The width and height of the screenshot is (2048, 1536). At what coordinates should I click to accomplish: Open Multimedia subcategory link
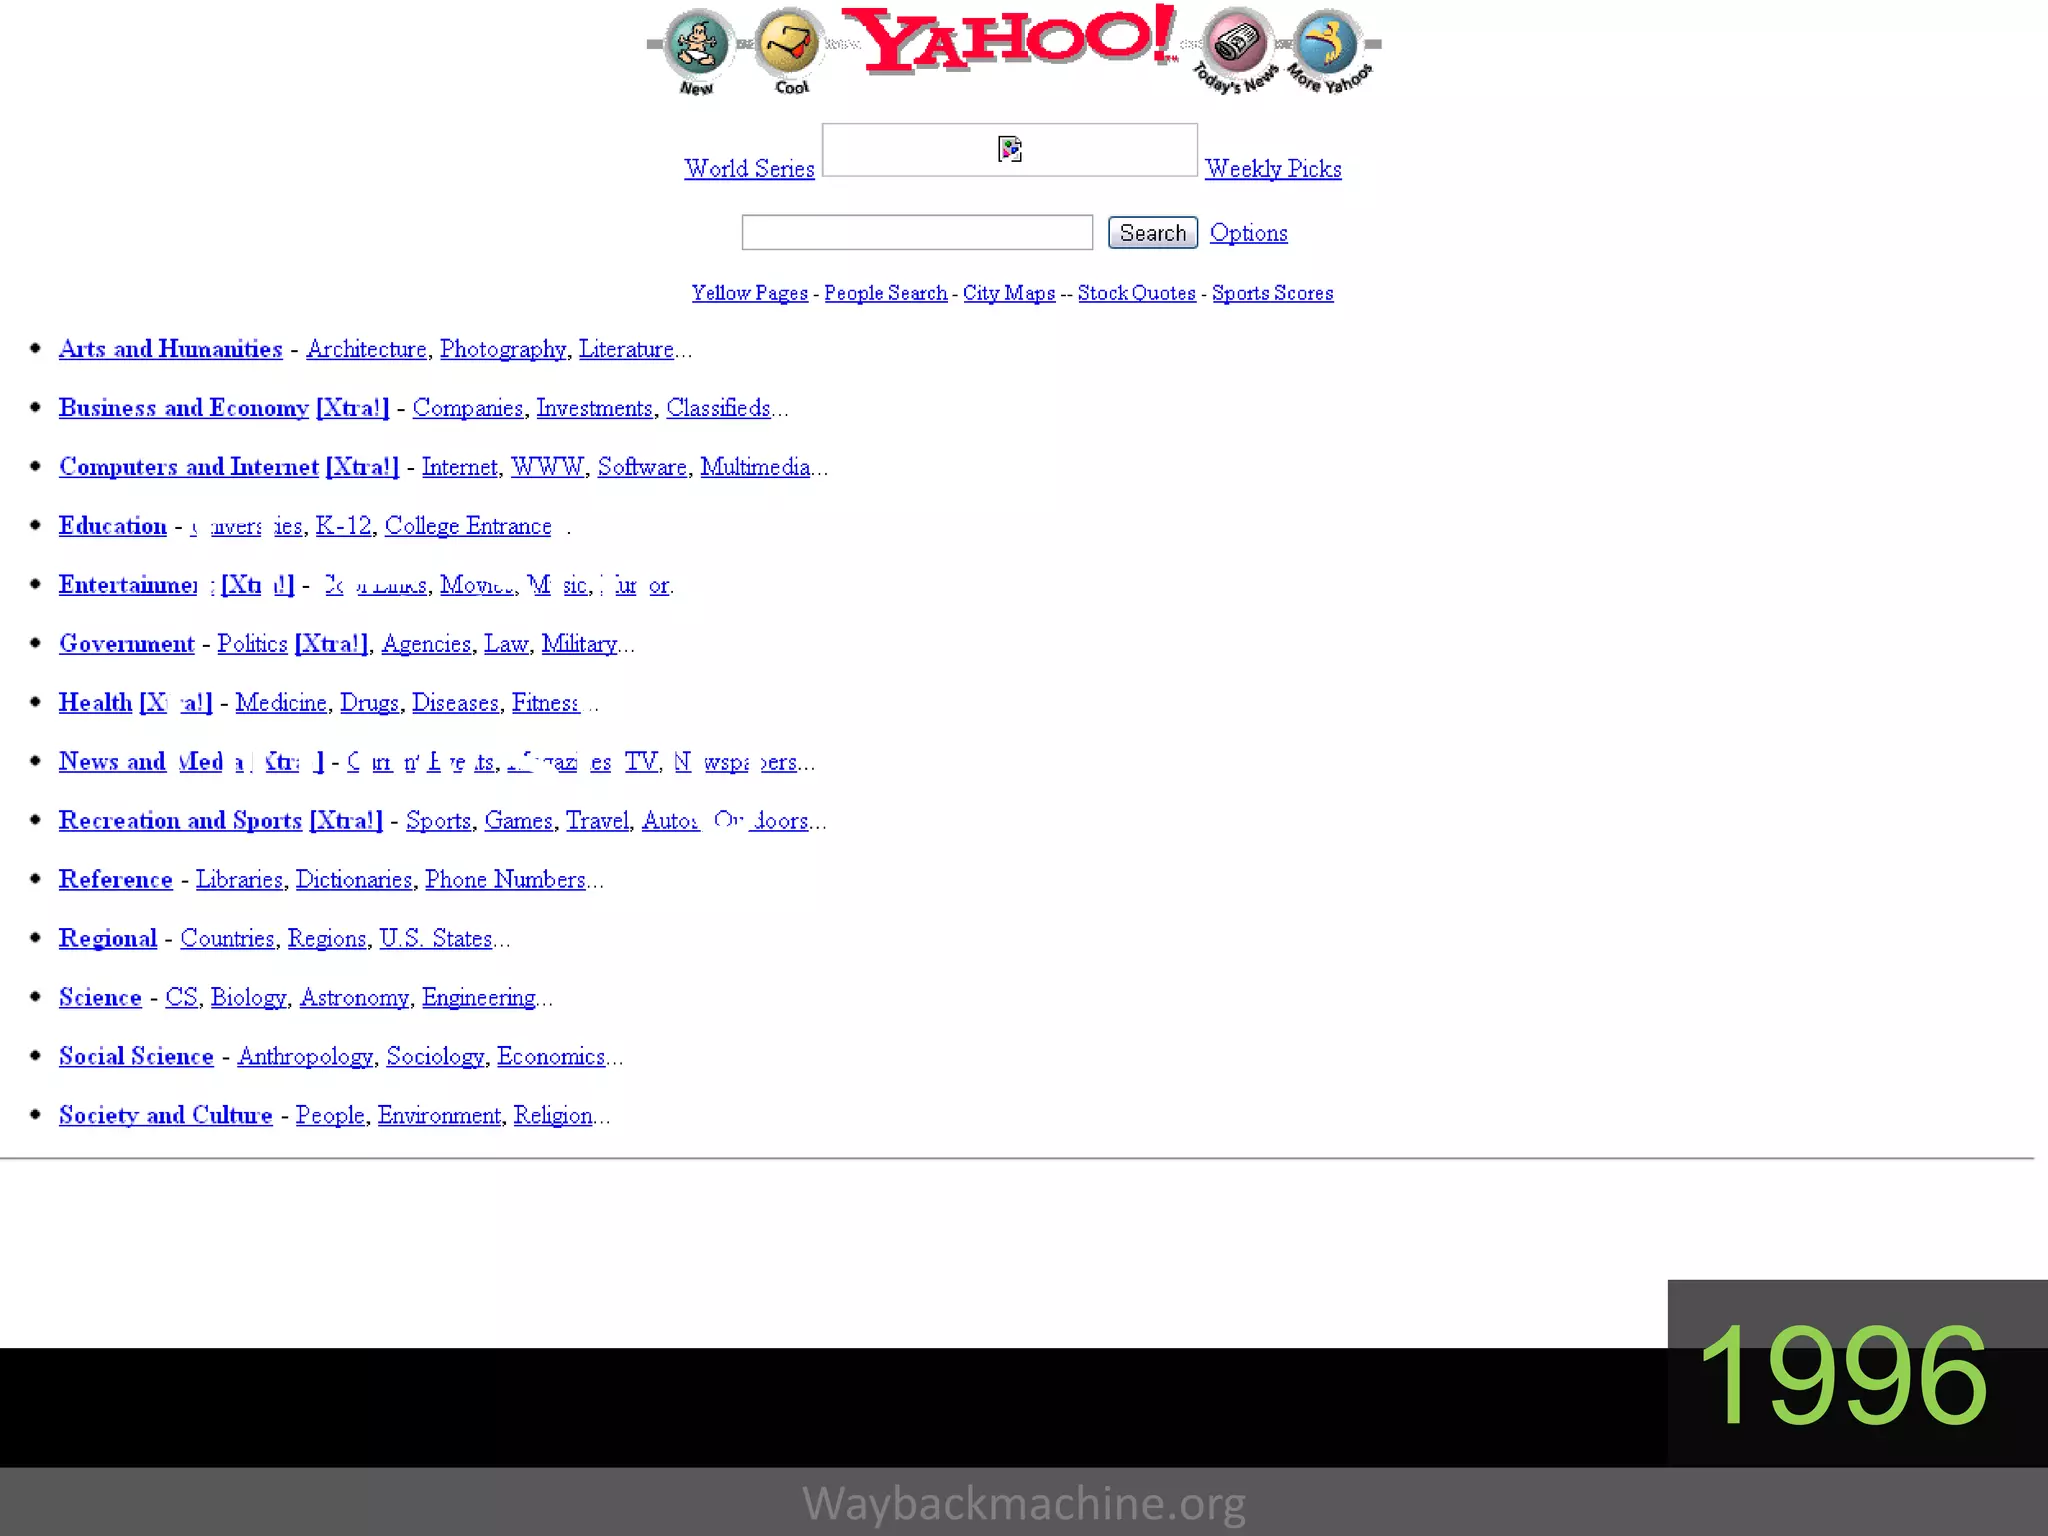[755, 467]
